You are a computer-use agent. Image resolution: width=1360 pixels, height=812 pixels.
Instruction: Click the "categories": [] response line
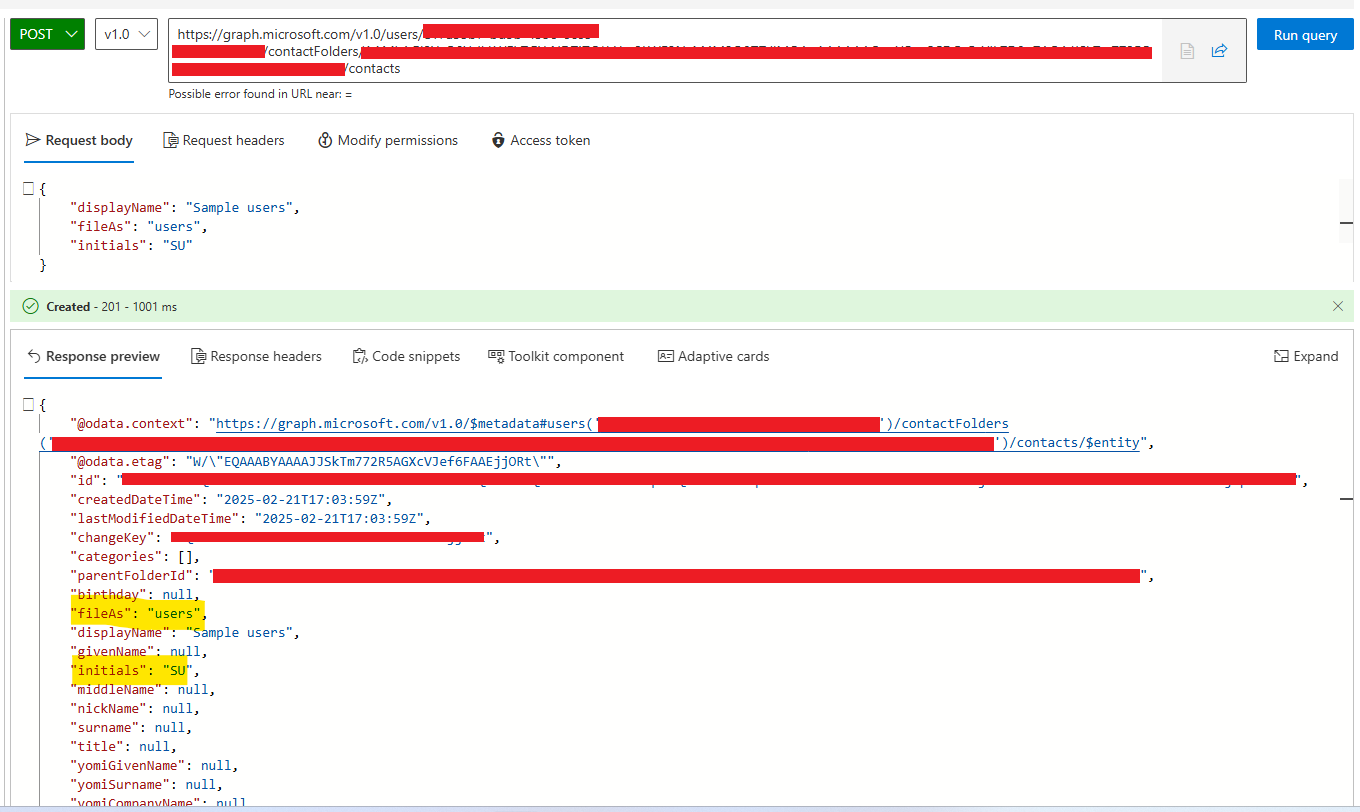pyautogui.click(x=135, y=556)
